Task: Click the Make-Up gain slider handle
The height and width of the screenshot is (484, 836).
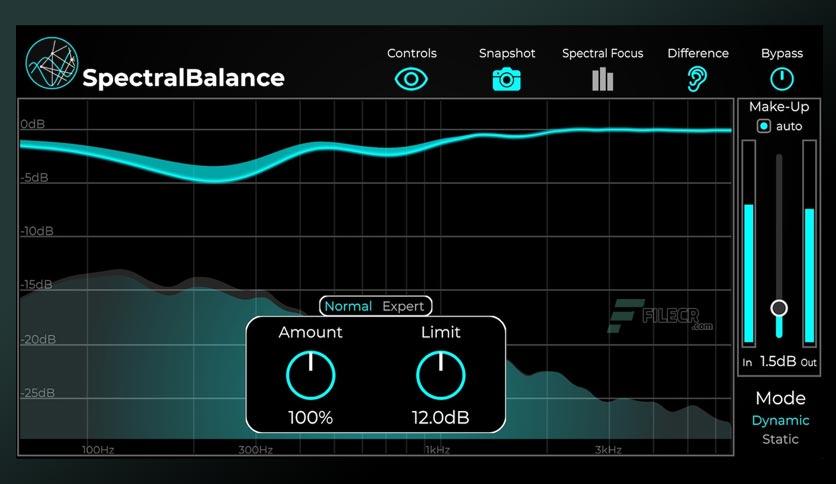Action: [x=779, y=308]
